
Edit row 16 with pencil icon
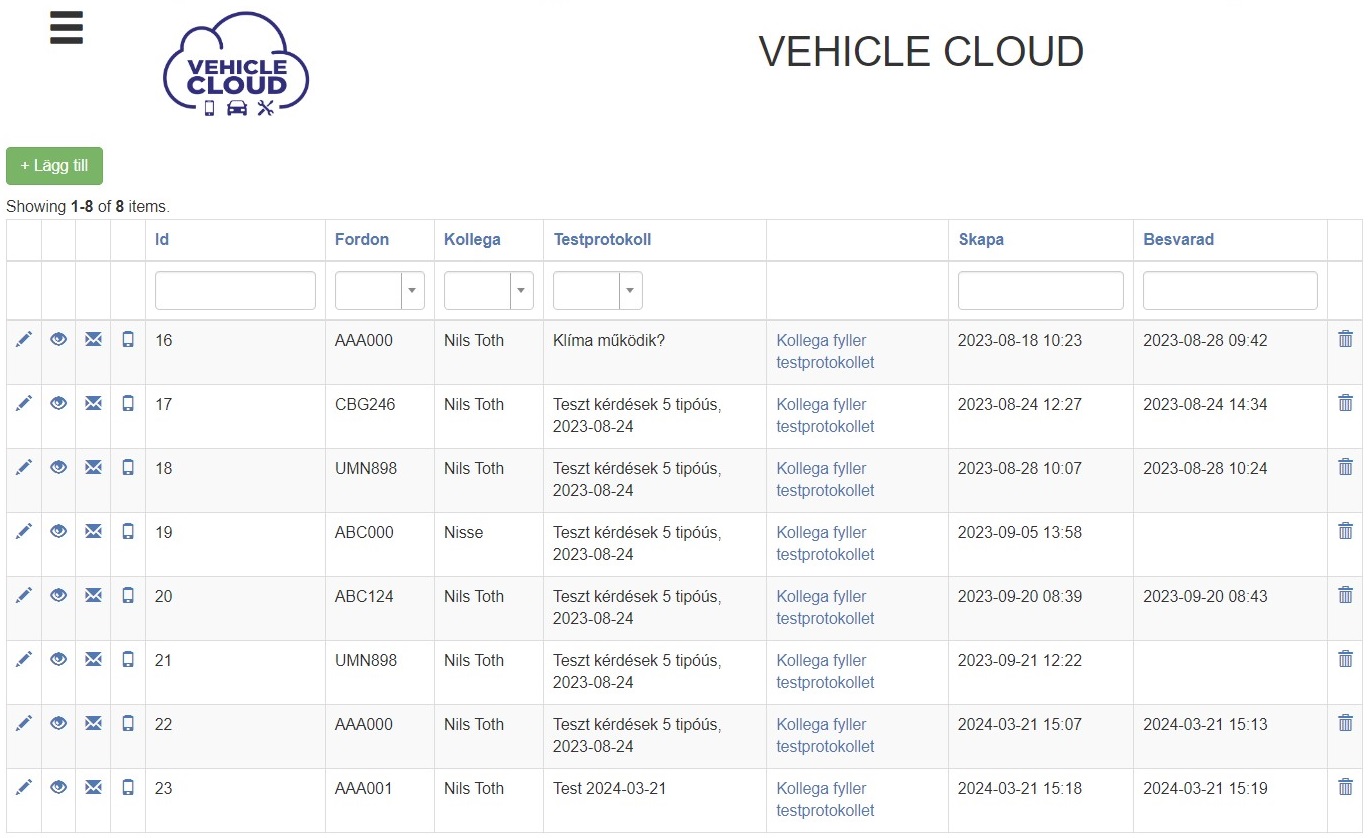(24, 340)
